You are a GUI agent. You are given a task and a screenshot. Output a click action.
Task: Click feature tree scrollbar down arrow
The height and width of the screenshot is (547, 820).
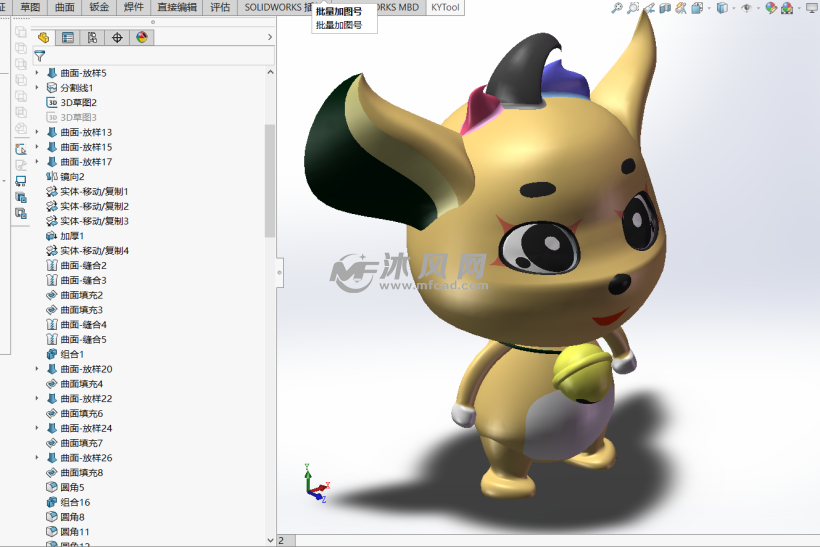coord(270,540)
